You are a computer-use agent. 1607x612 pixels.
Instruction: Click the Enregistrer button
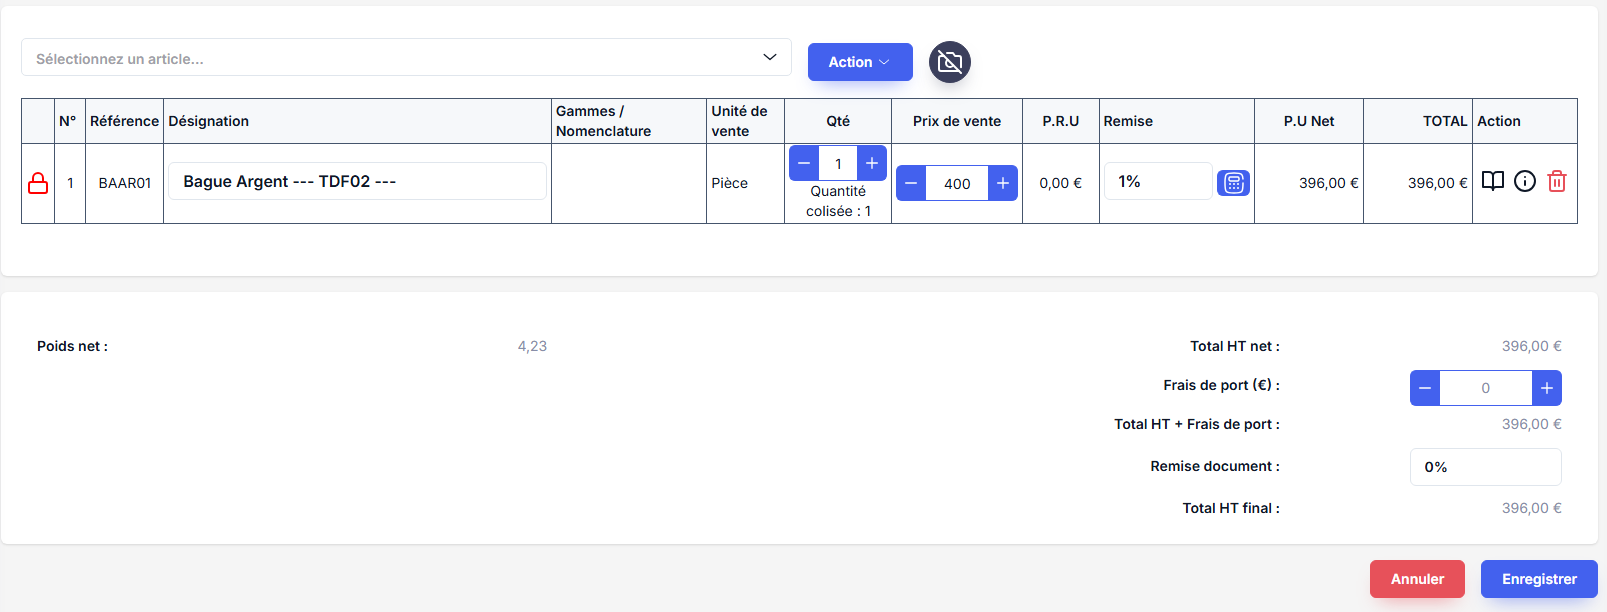(x=1538, y=579)
